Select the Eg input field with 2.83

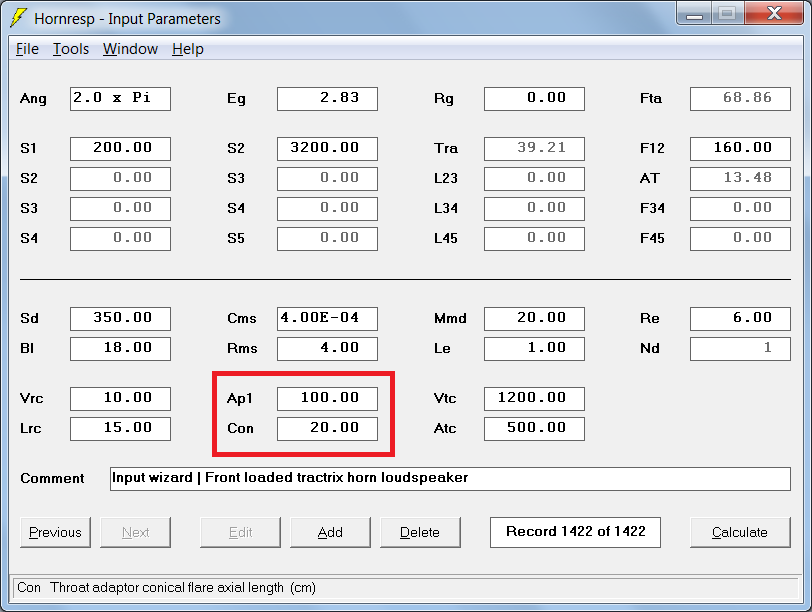point(327,99)
